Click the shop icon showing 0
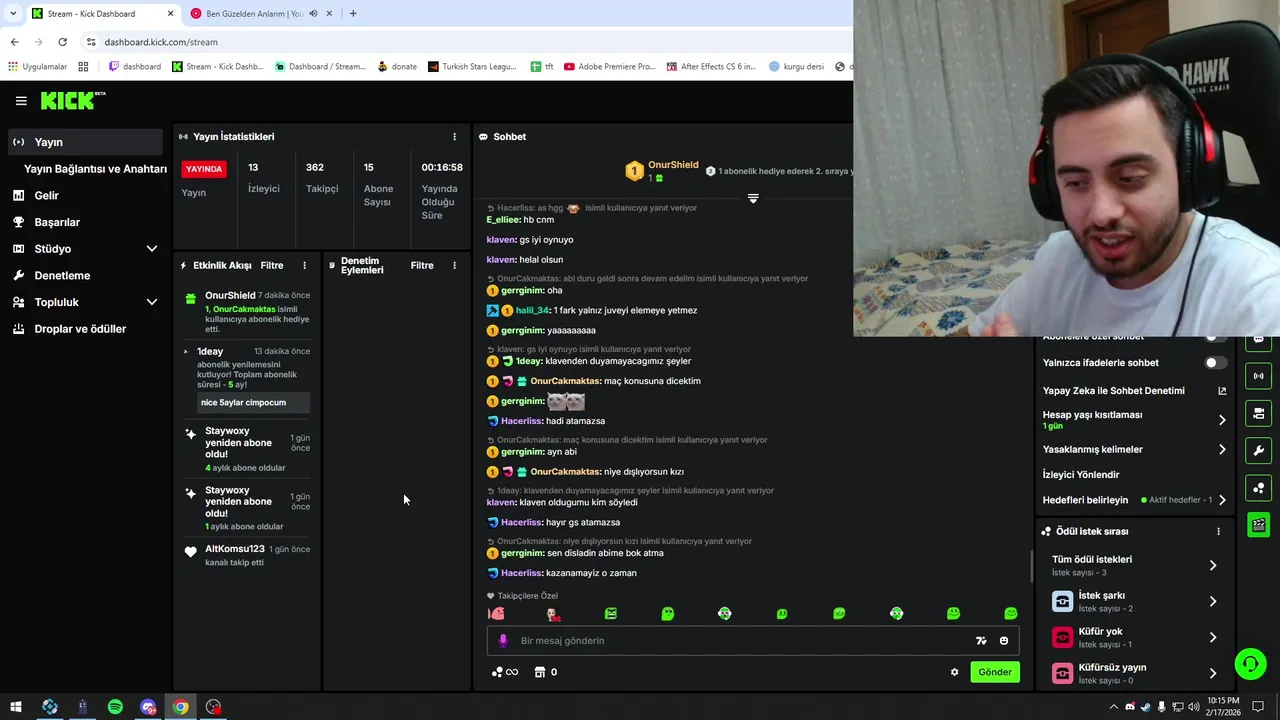 [546, 672]
